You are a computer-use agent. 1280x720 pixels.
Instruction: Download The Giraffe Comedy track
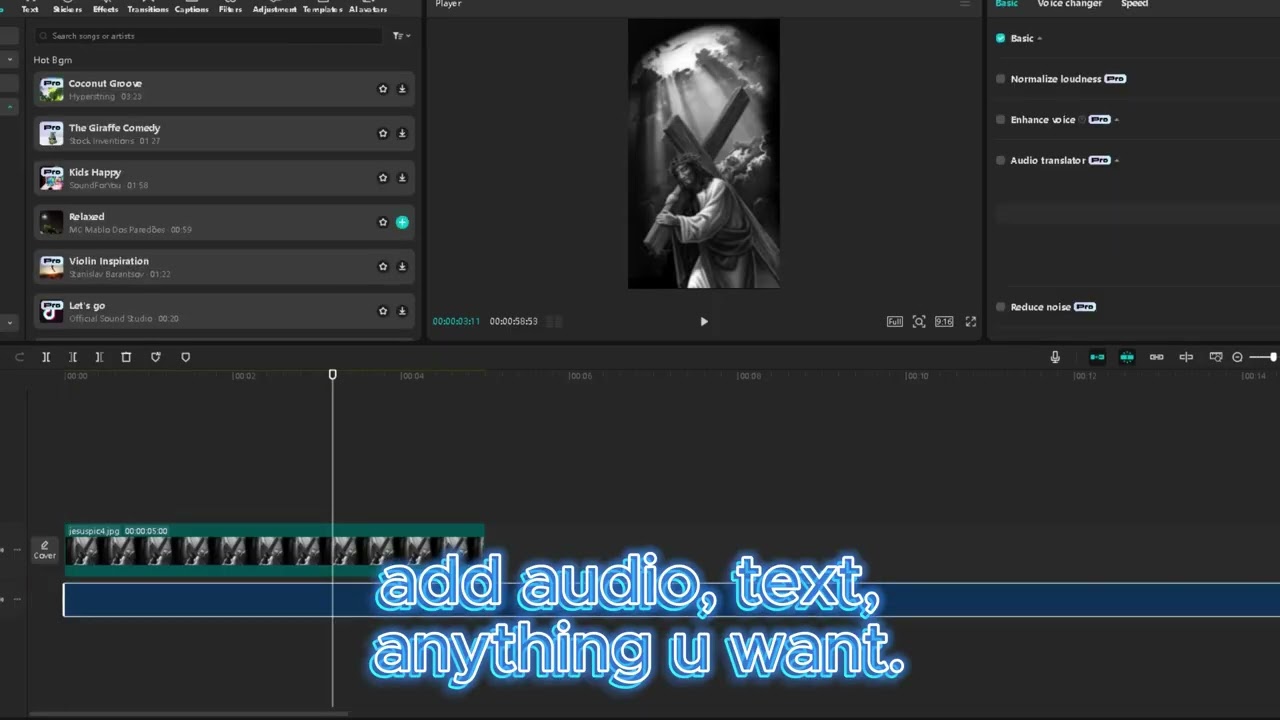(402, 133)
